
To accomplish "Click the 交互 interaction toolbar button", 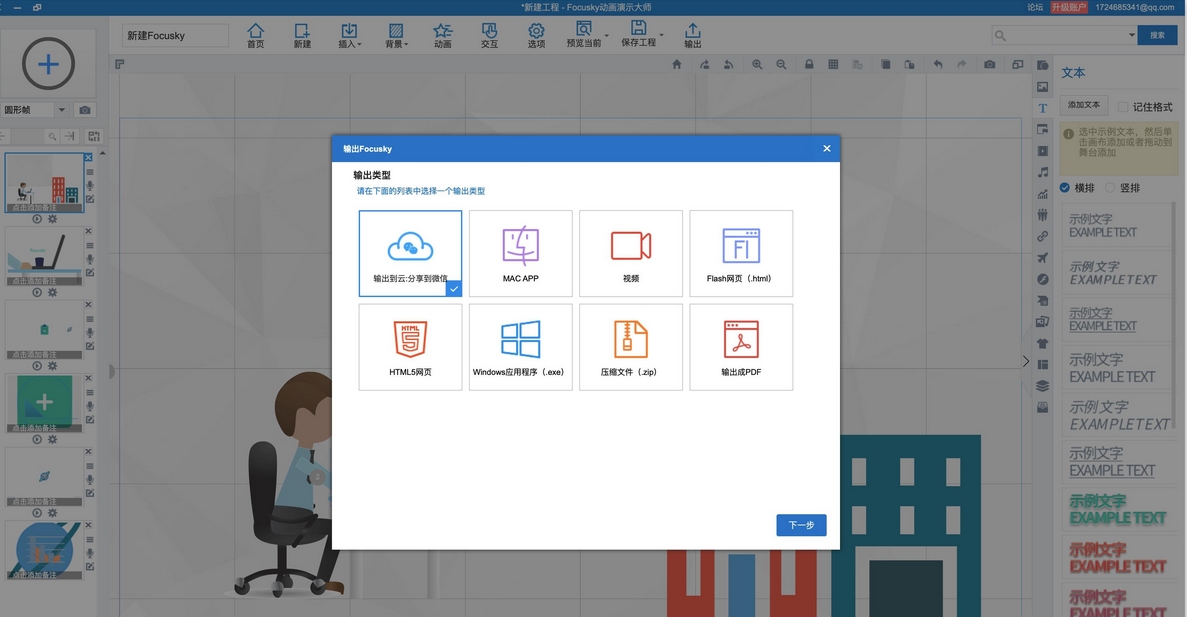I will pos(490,35).
